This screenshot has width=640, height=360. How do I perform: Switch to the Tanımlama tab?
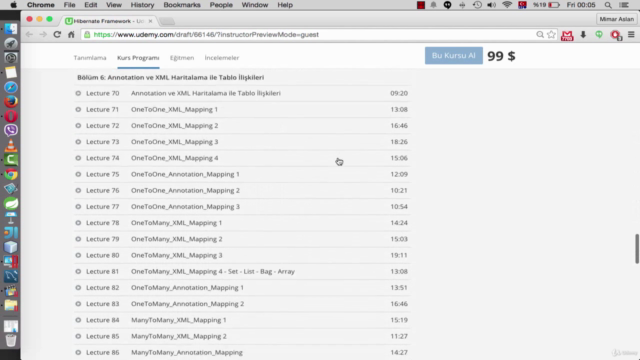tap(90, 58)
